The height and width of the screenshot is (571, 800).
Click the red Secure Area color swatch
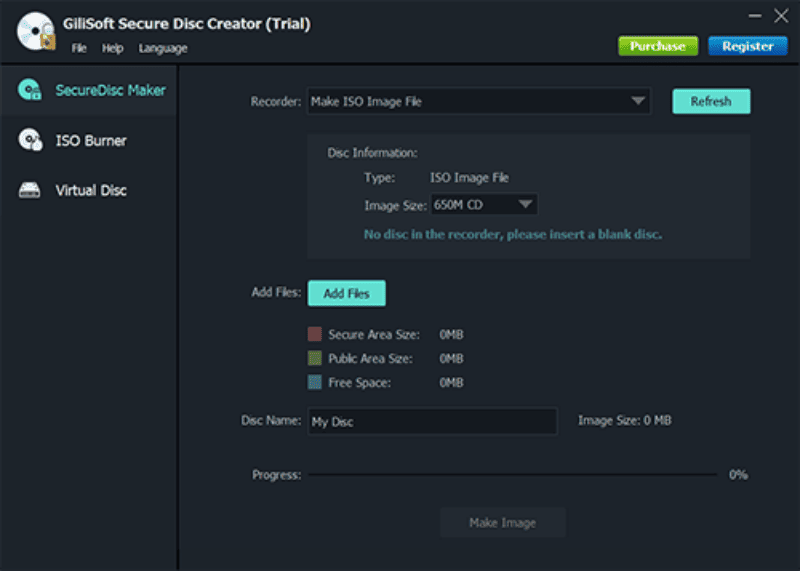point(315,334)
